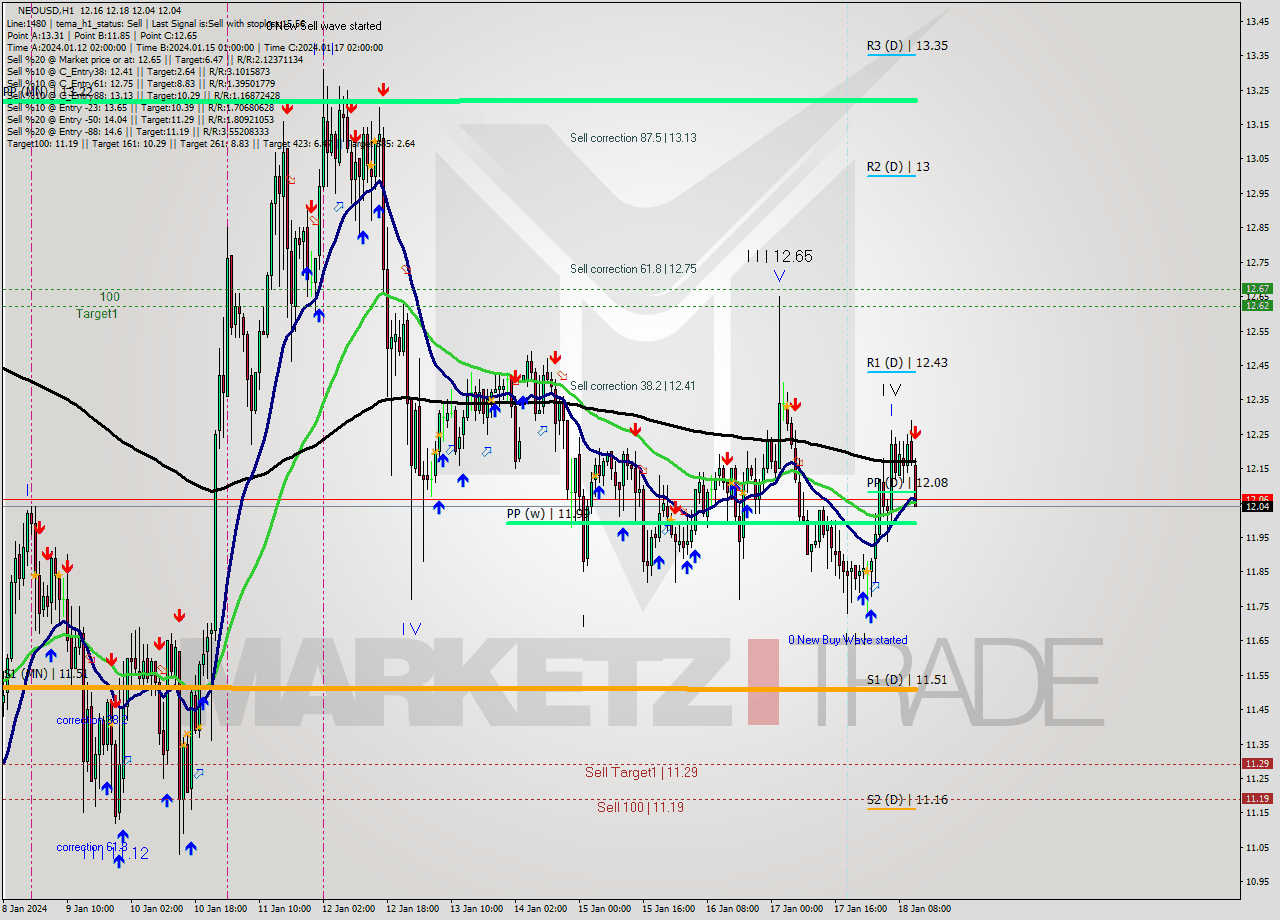Click the red sell arrow above 18 Jan candles
The height and width of the screenshot is (920, 1280).
[x=915, y=433]
